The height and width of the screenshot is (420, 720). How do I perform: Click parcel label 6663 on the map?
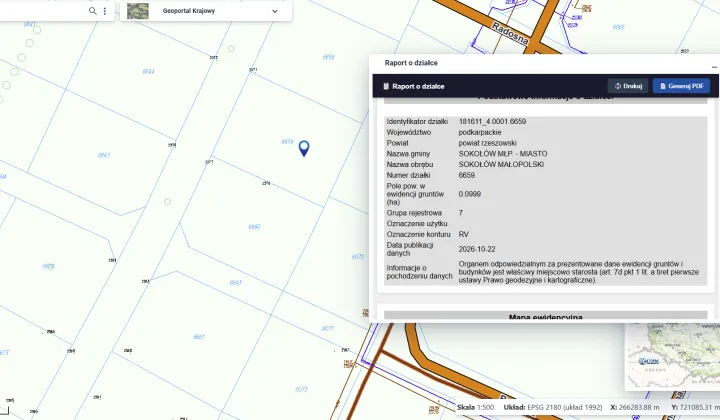[235, 283]
